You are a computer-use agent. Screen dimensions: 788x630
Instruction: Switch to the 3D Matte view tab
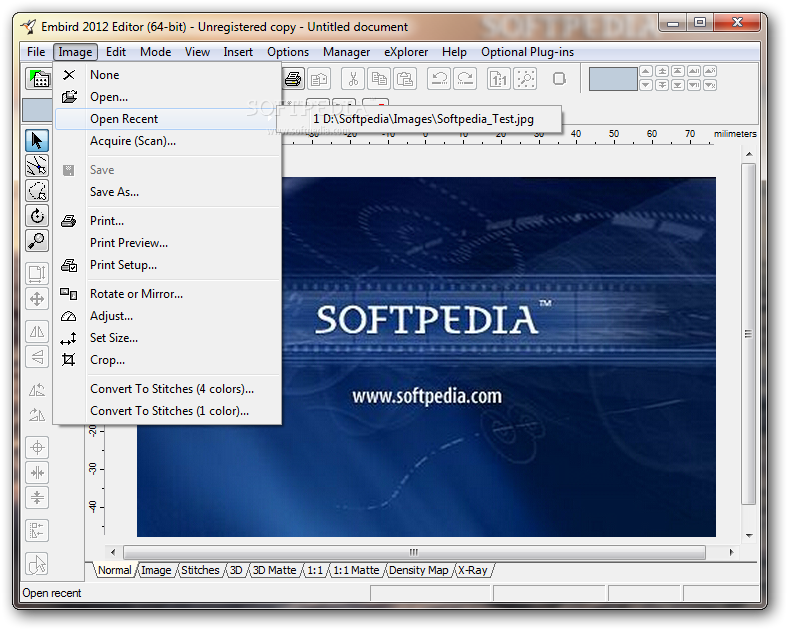[274, 570]
